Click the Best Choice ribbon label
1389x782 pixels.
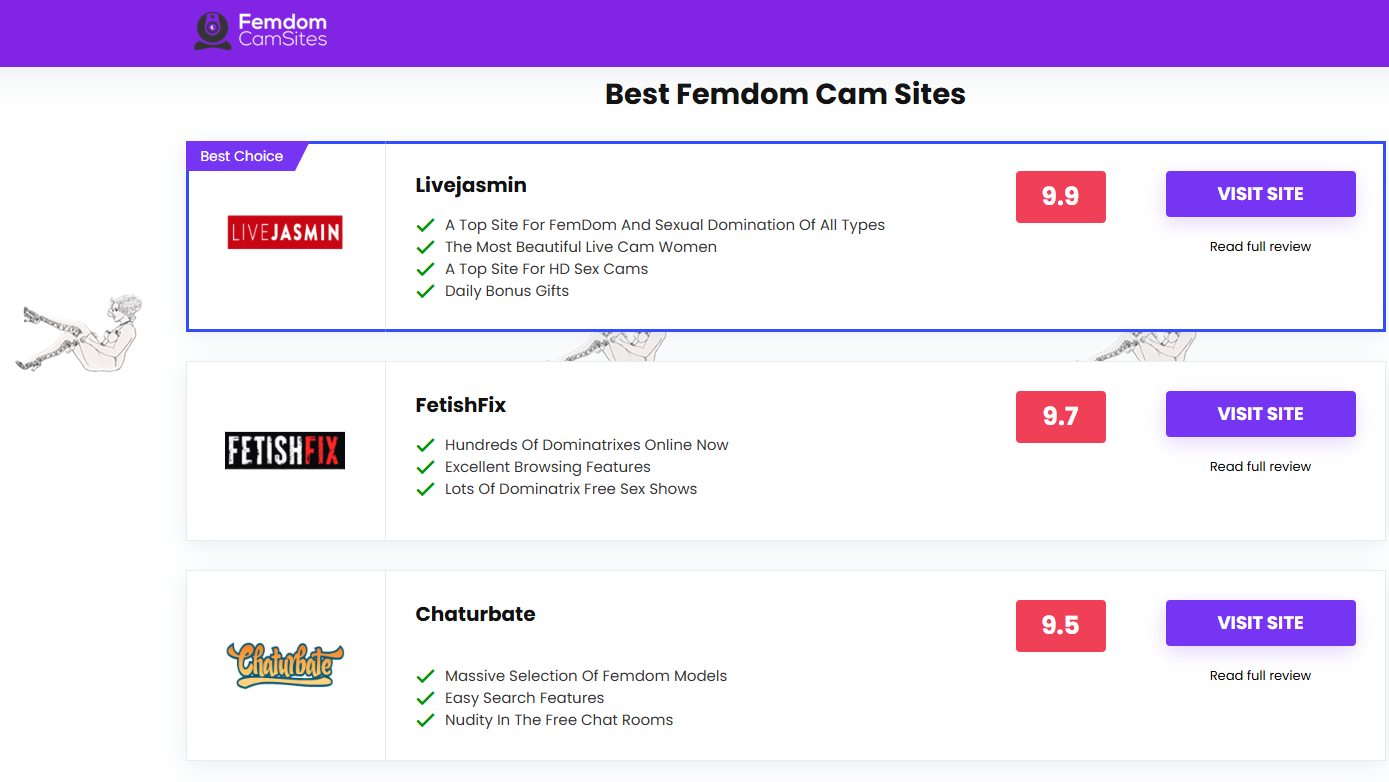(242, 156)
